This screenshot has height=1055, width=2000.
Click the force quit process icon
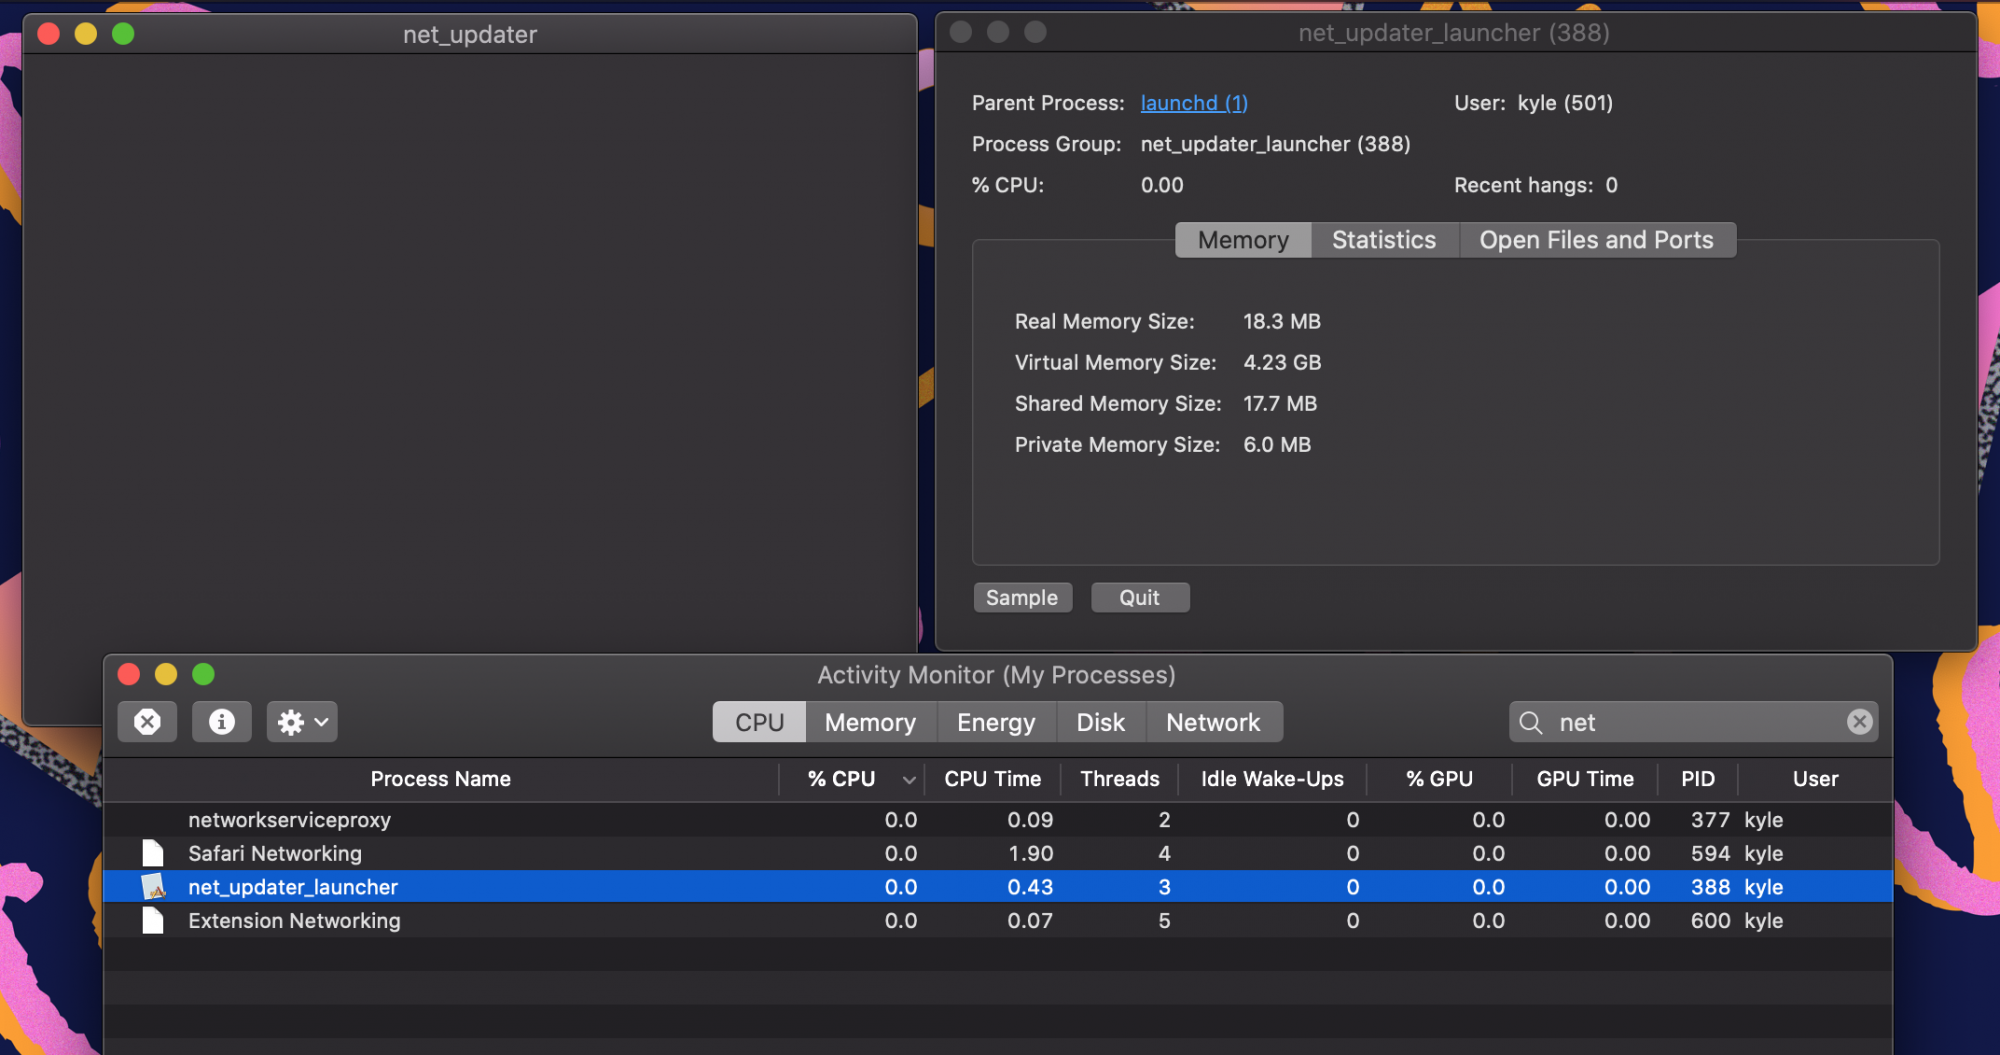coord(147,722)
